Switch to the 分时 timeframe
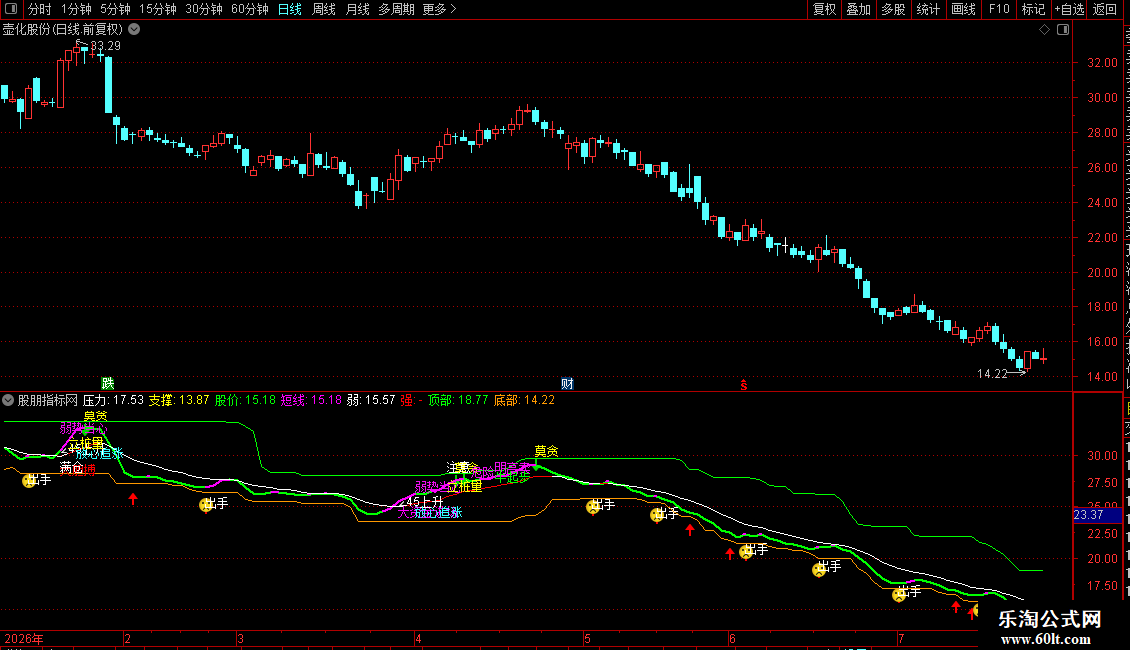Viewport: 1130px width, 650px height. [x=40, y=9]
